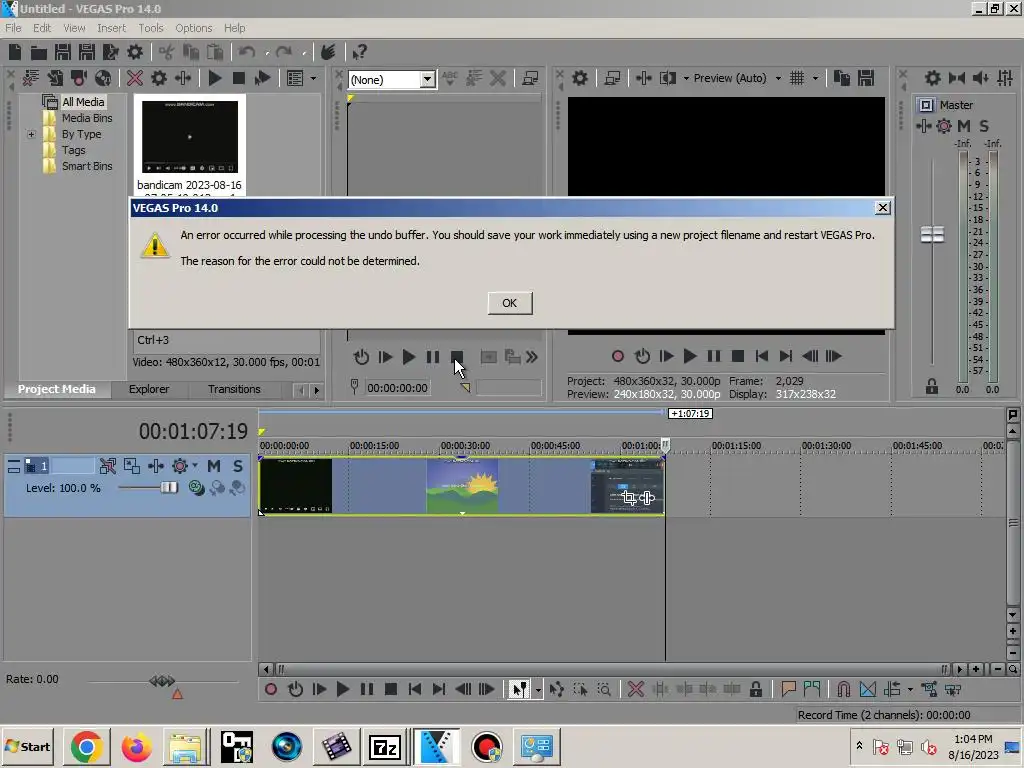
Task: Open the Options menu
Action: pos(193,28)
